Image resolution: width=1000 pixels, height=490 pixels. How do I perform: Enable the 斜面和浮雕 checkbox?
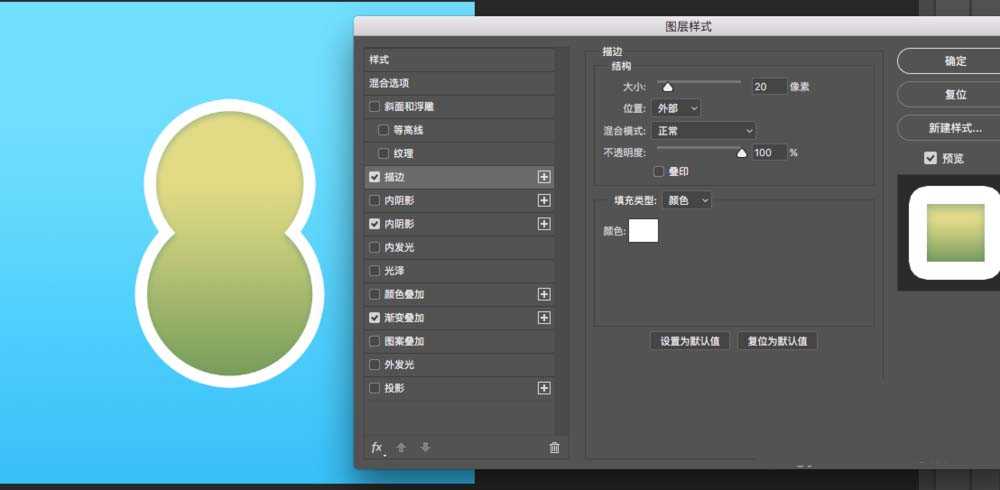click(374, 106)
